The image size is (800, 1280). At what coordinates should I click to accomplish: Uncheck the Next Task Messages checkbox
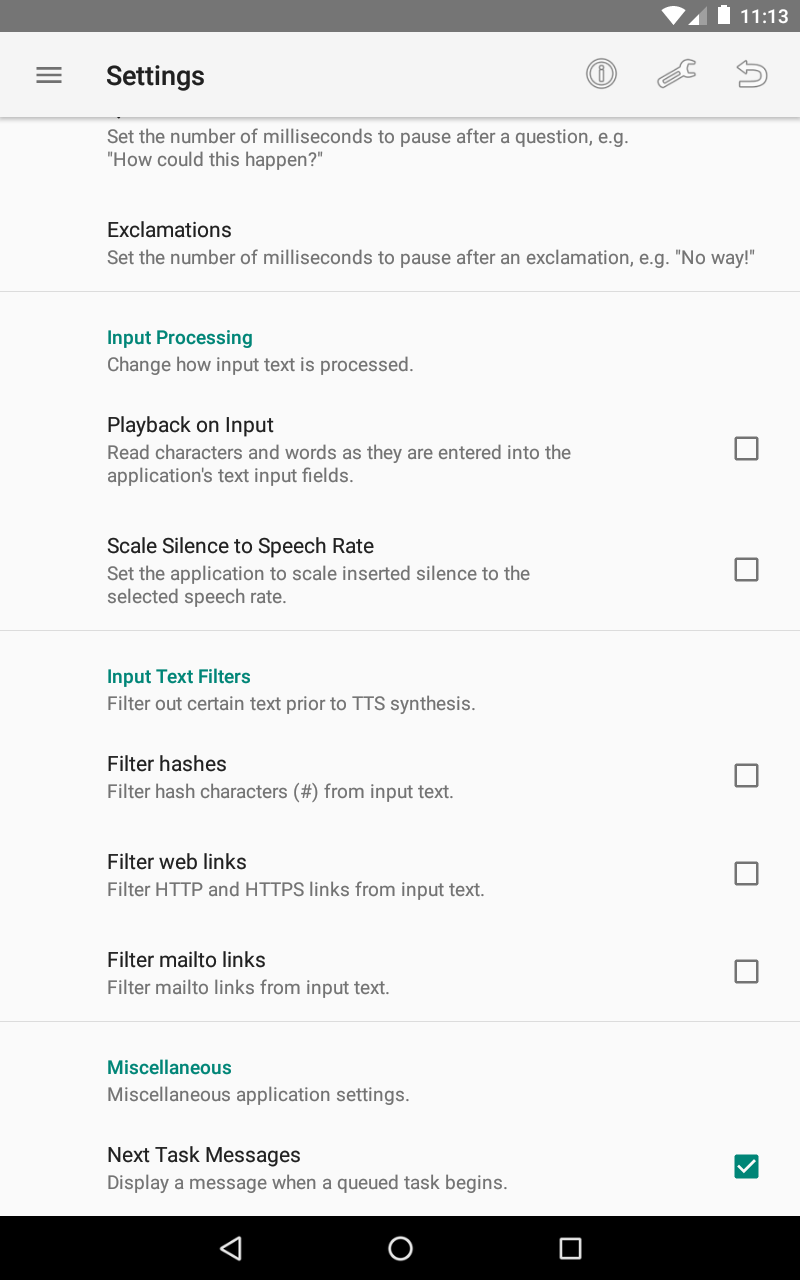(x=746, y=1167)
